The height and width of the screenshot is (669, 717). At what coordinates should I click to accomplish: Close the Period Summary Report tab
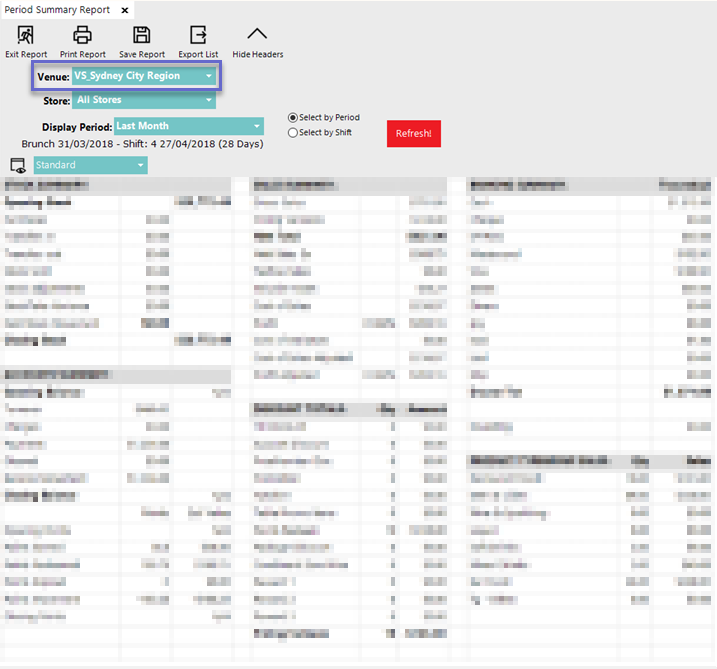pos(124,10)
